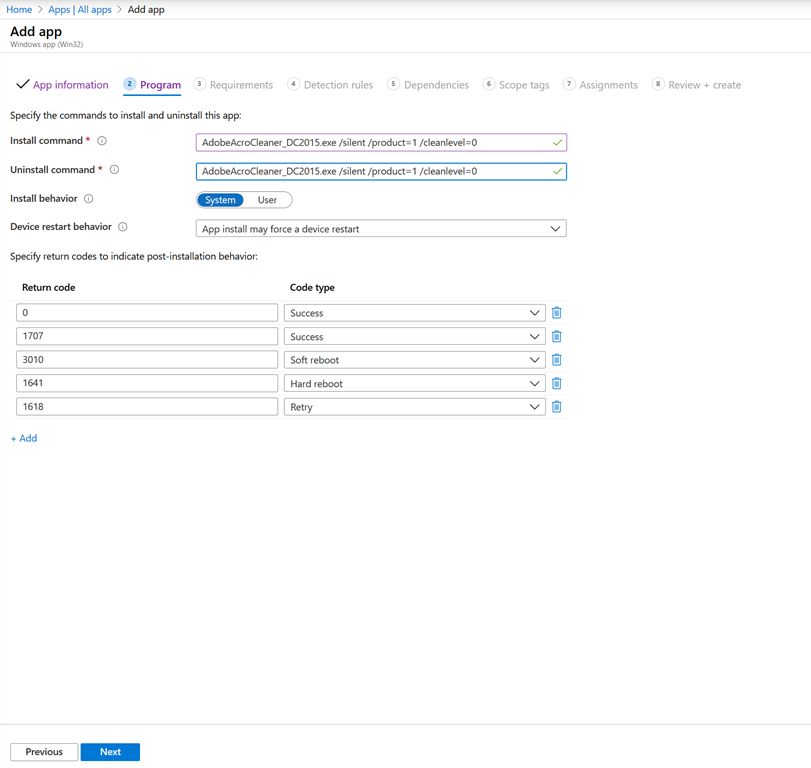
Task: Show info tooltip for Uninstall command
Action: pos(114,170)
